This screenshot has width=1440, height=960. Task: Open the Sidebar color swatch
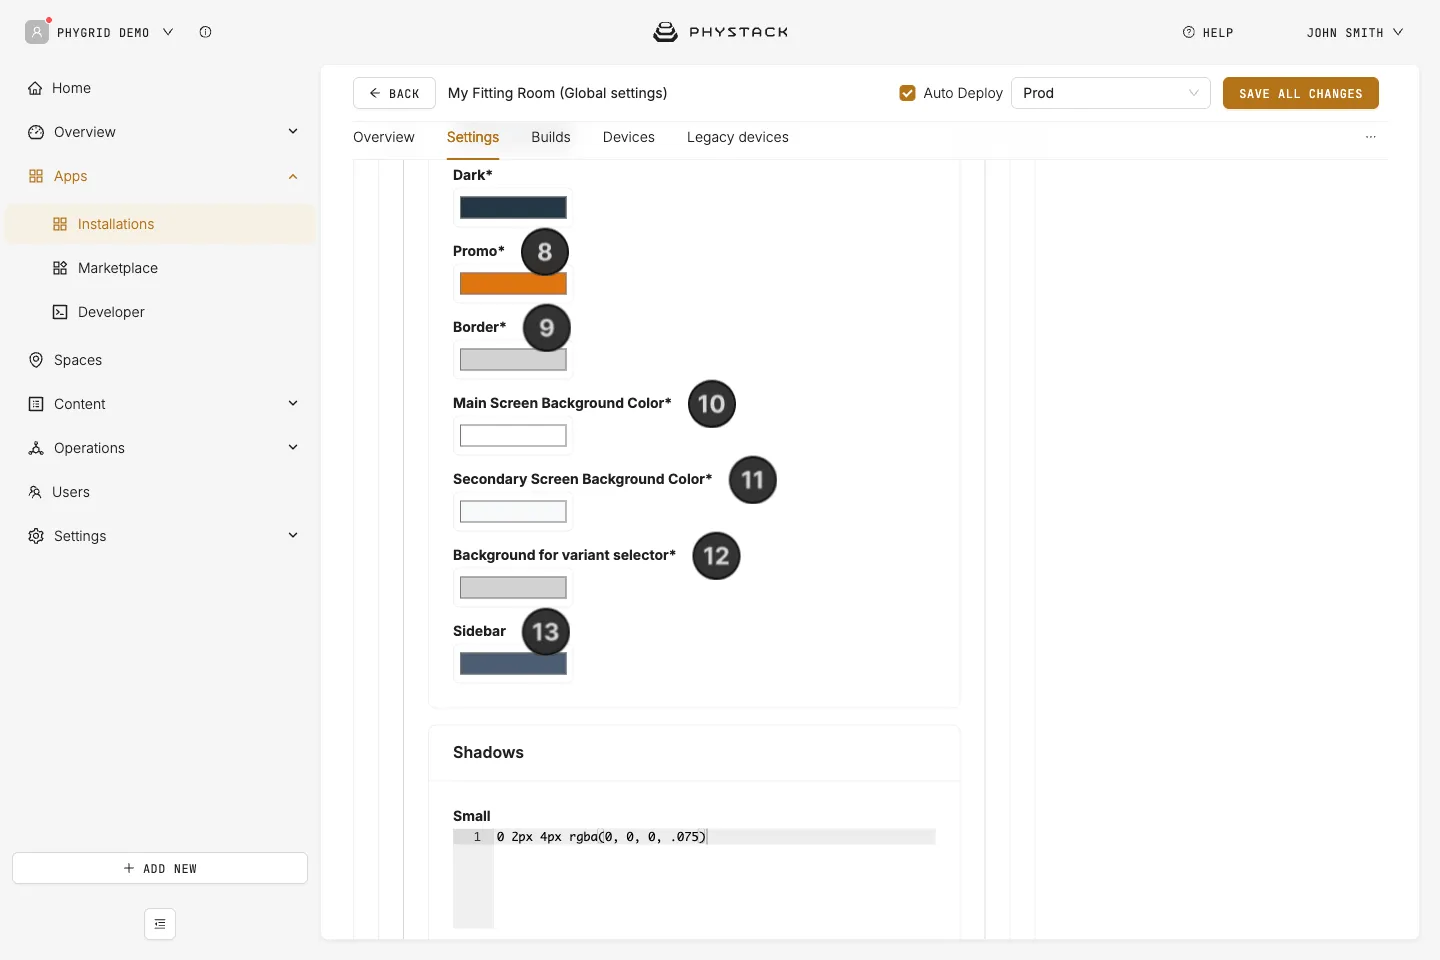click(x=513, y=663)
